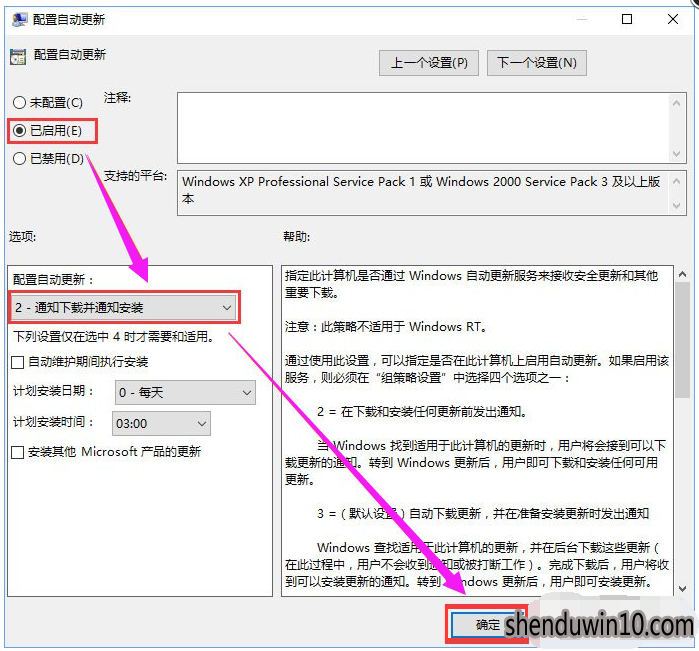This screenshot has width=699, height=651.
Task: Click the title bar window icon
Action: 20,20
